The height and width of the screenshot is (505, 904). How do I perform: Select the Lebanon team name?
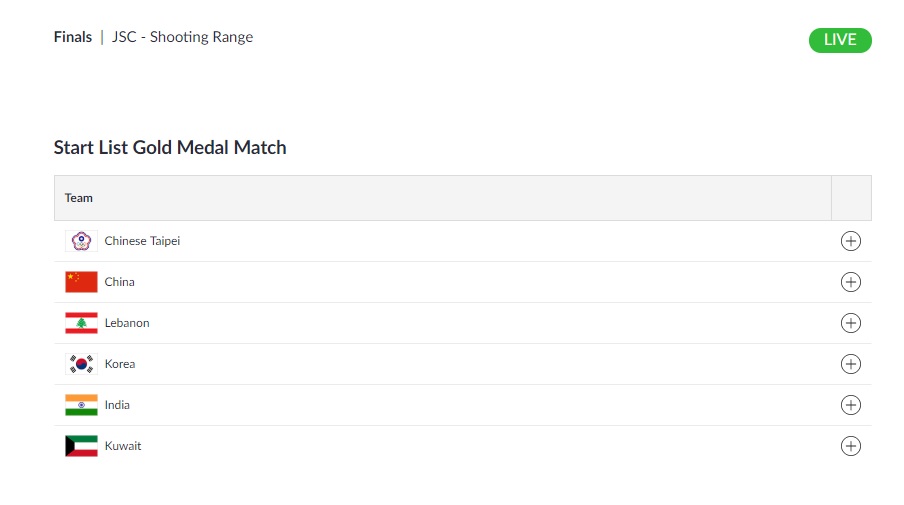[x=127, y=323]
